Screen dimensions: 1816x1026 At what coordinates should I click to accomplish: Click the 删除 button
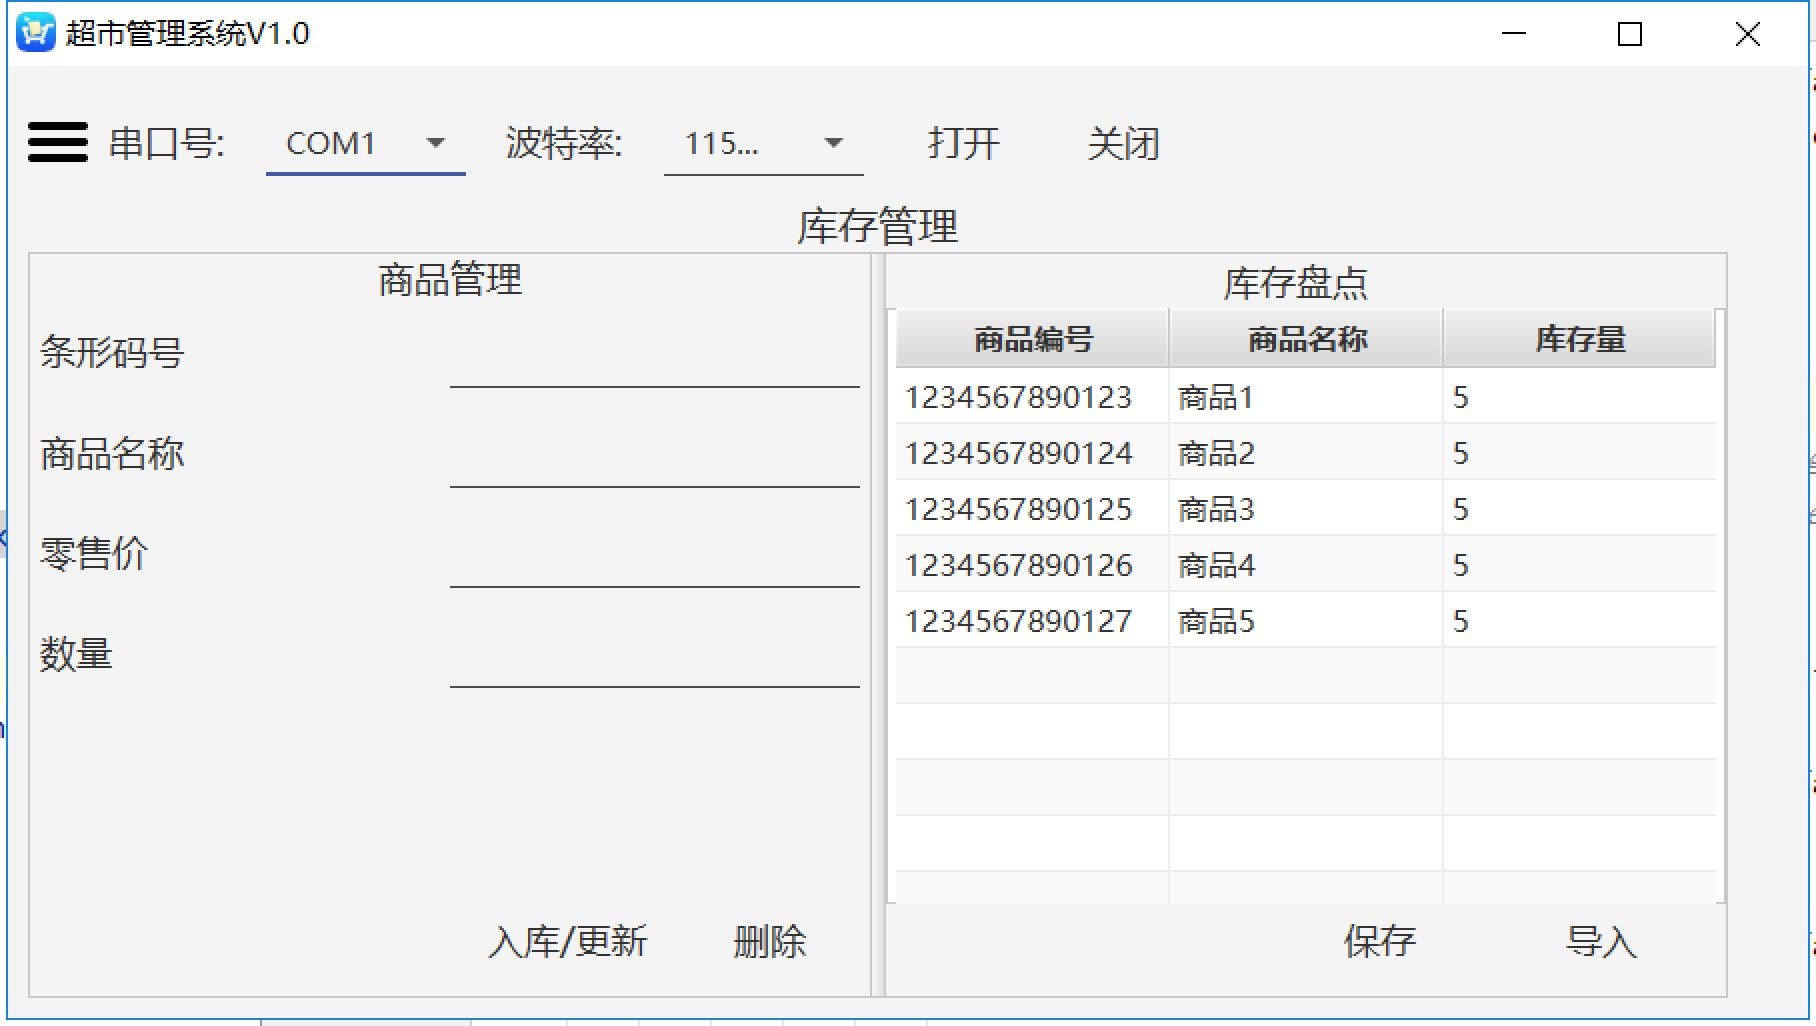tap(769, 941)
